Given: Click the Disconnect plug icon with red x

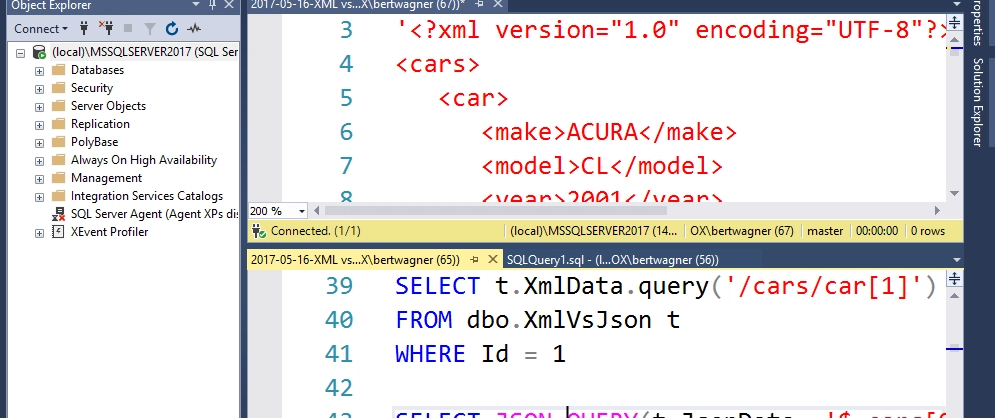Looking at the screenshot, I should click(x=105, y=28).
